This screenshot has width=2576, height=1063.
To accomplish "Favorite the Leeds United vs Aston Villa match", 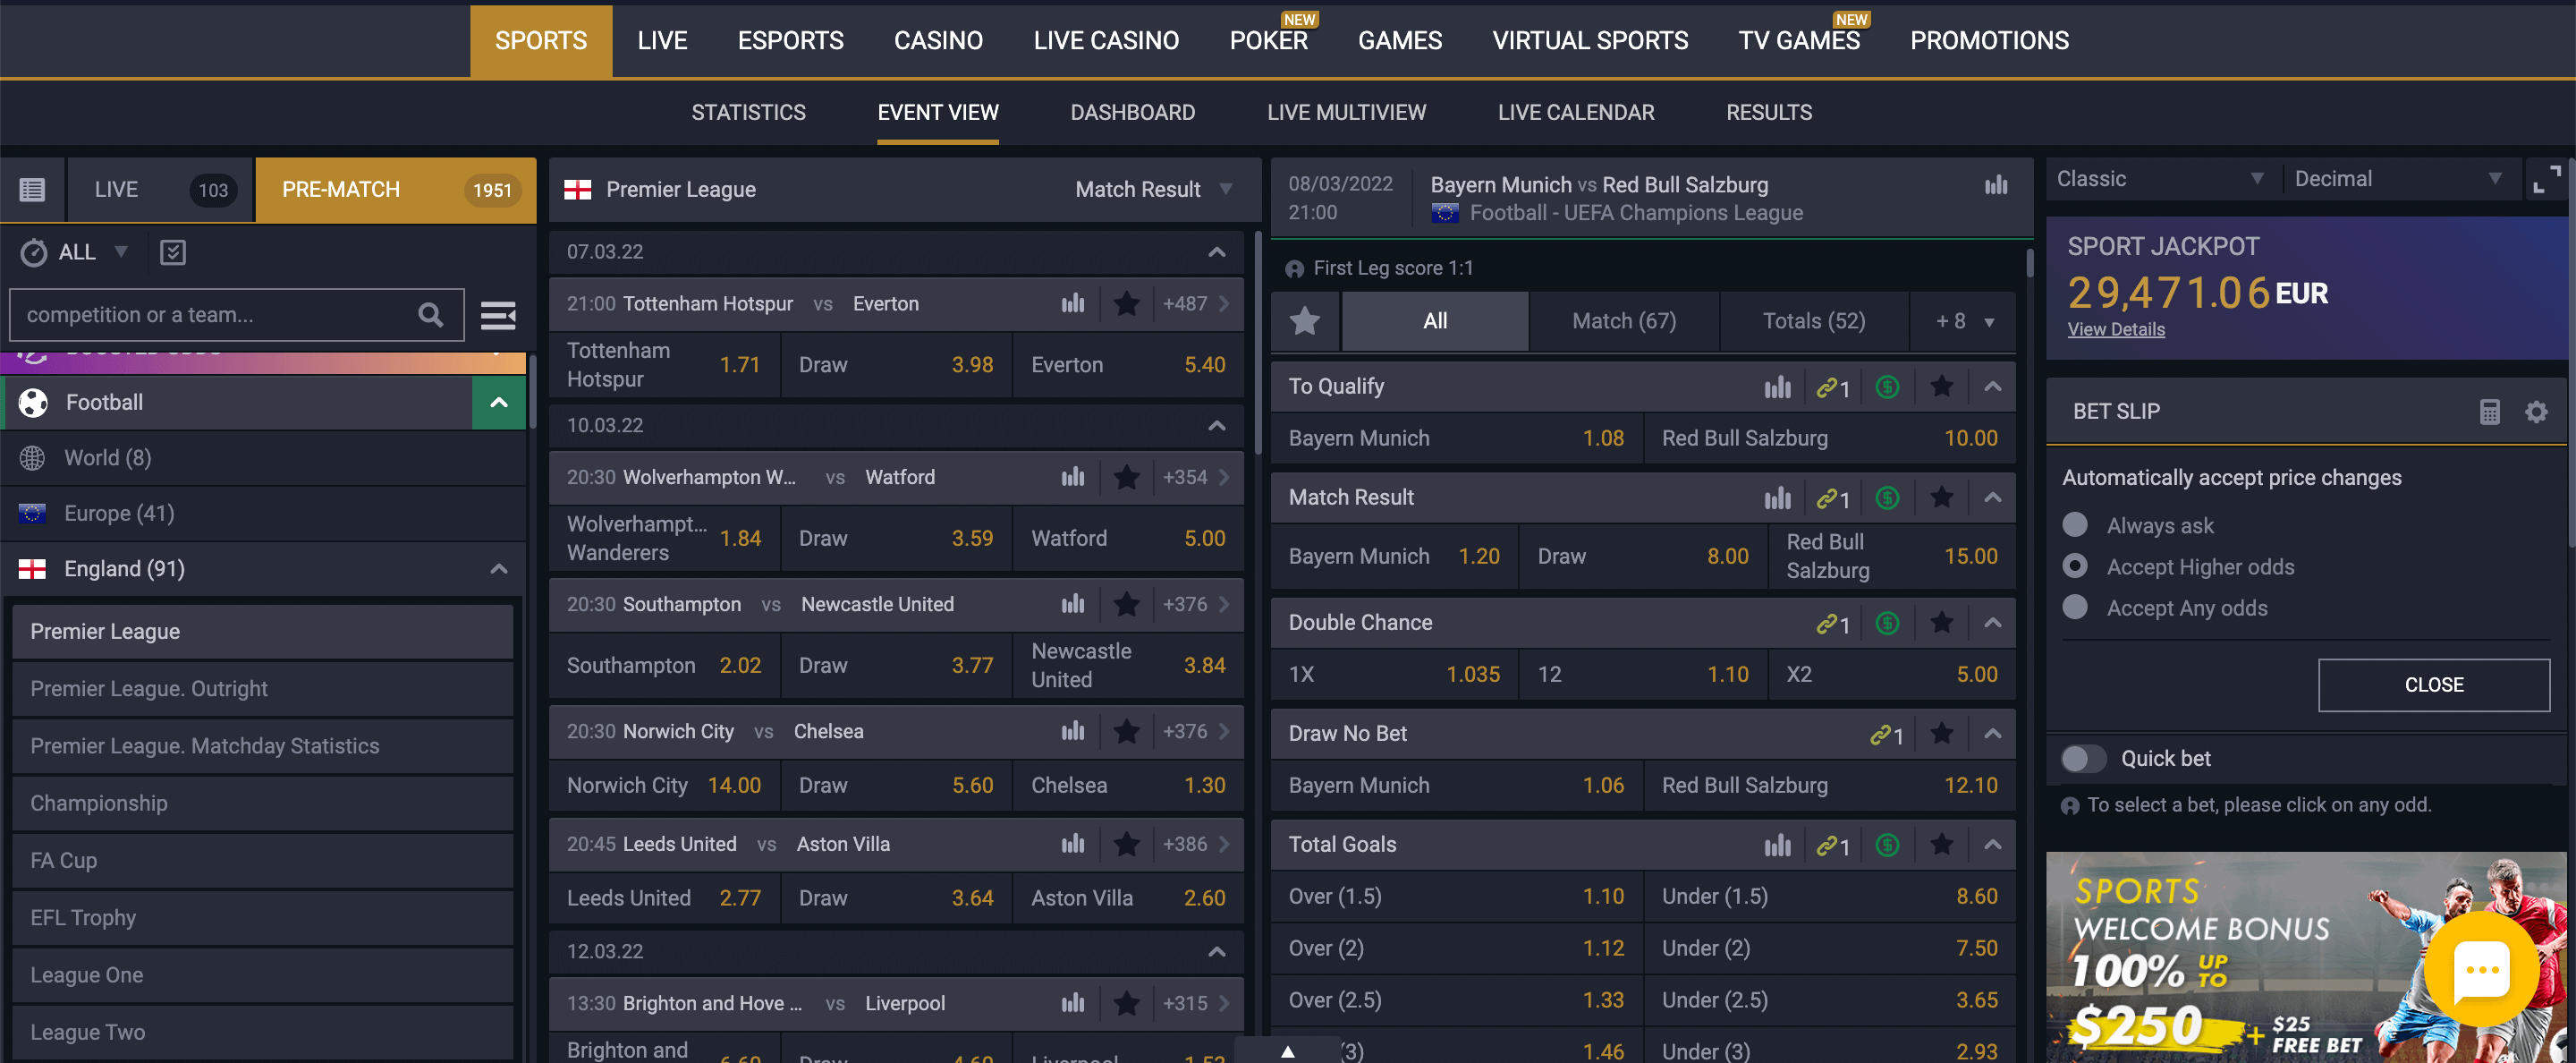I will point(1126,844).
